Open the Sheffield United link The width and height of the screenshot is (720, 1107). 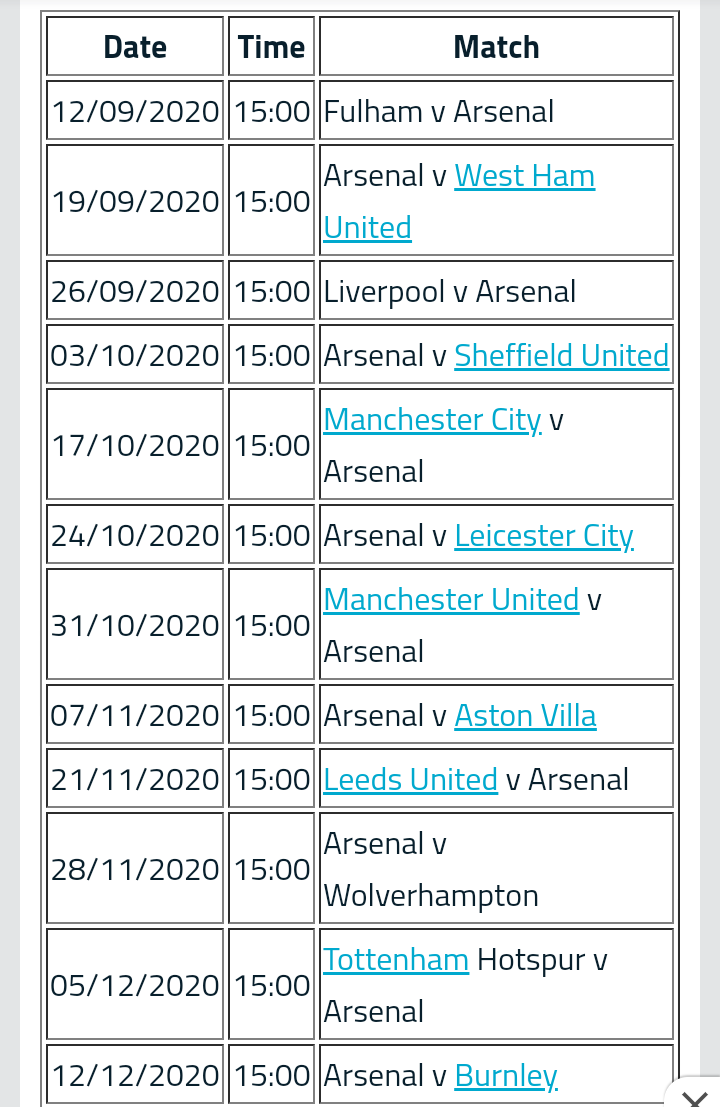coord(561,356)
